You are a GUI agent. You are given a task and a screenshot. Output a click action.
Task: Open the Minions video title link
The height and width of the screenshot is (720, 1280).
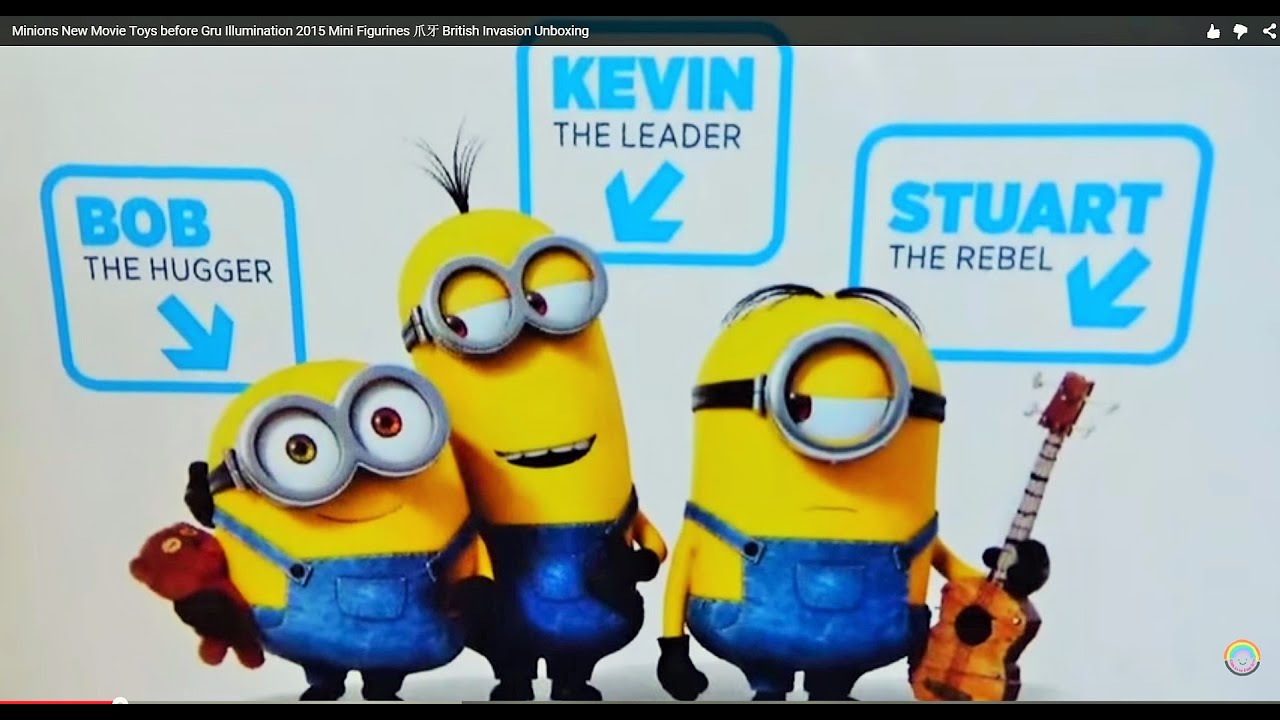(300, 31)
